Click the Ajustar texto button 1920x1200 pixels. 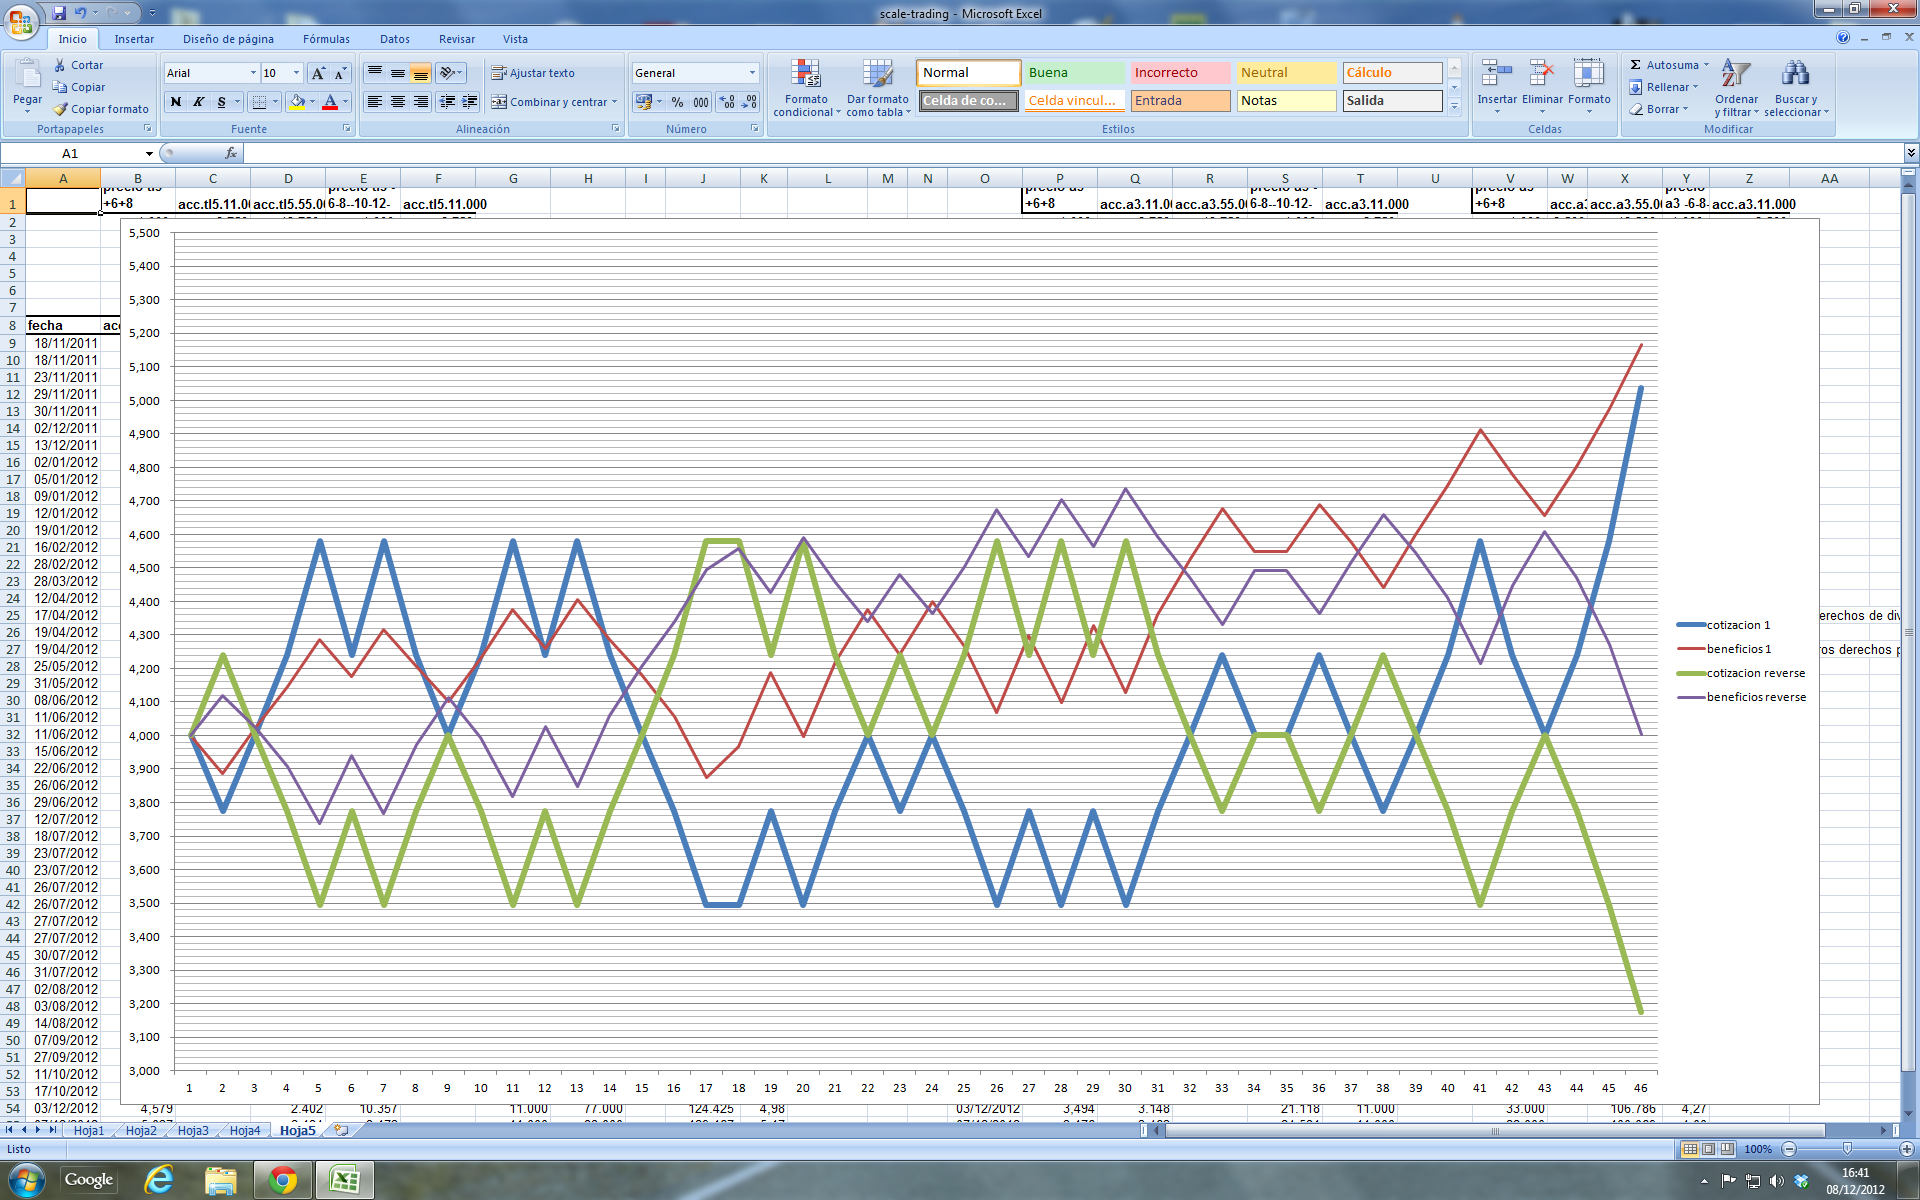(532, 73)
